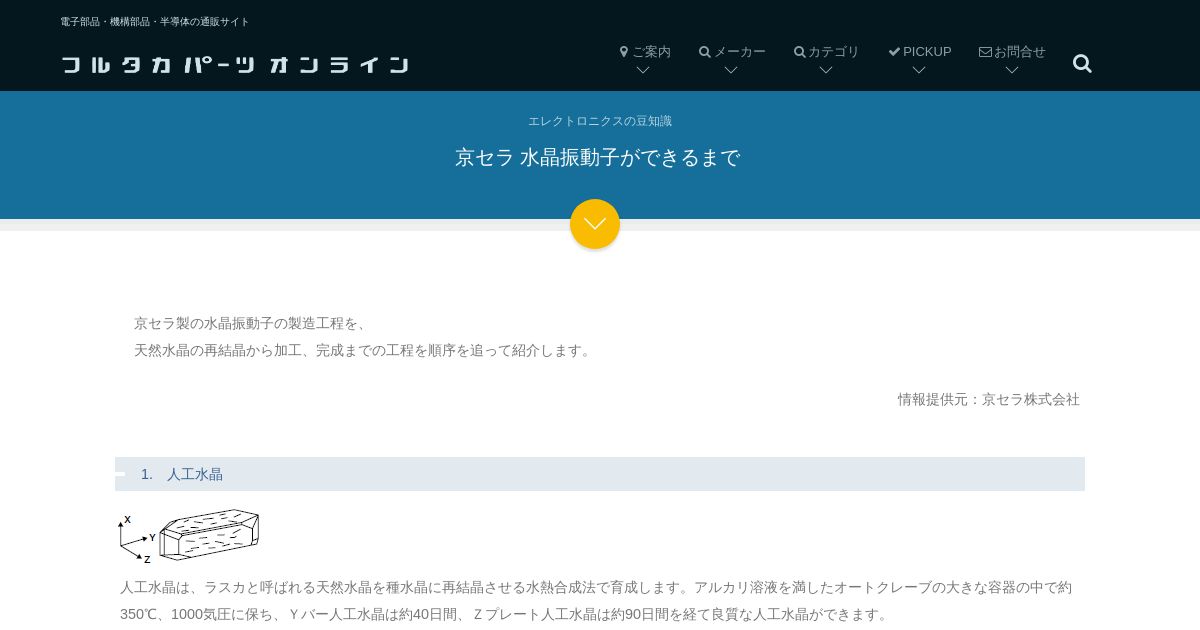Click the line 天然水晶の再結晶から加工、完成までの工程を順序を追って紹介します。
This screenshot has width=1200, height=630.
tap(365, 350)
